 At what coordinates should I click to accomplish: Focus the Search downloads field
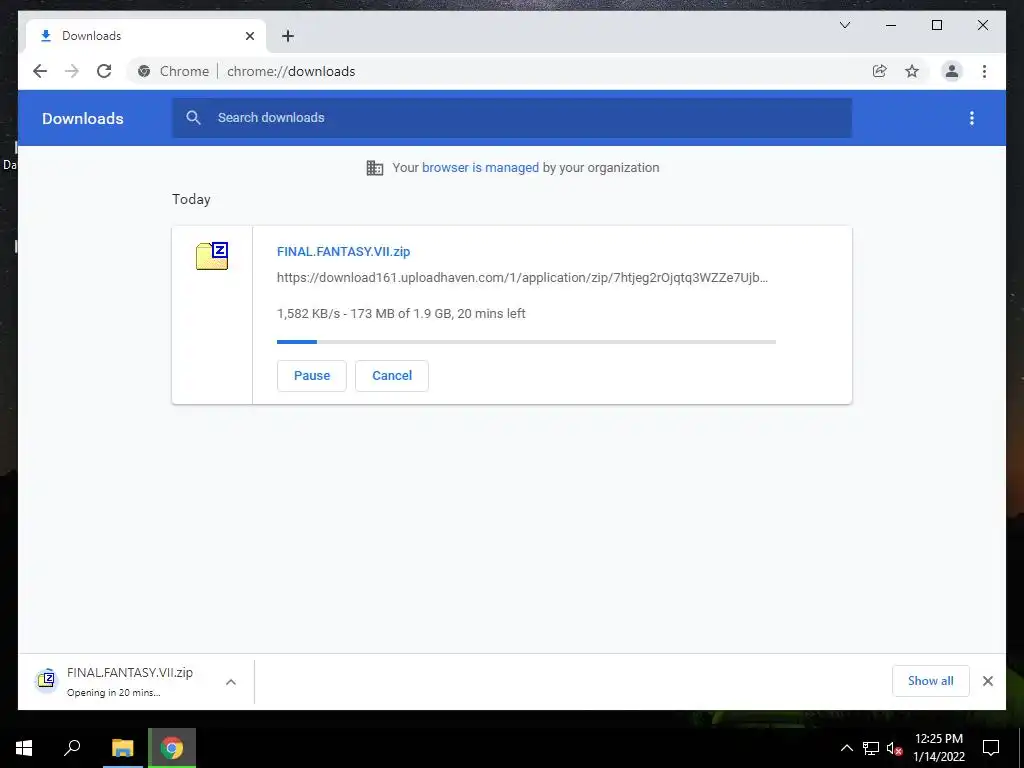pyautogui.click(x=512, y=118)
